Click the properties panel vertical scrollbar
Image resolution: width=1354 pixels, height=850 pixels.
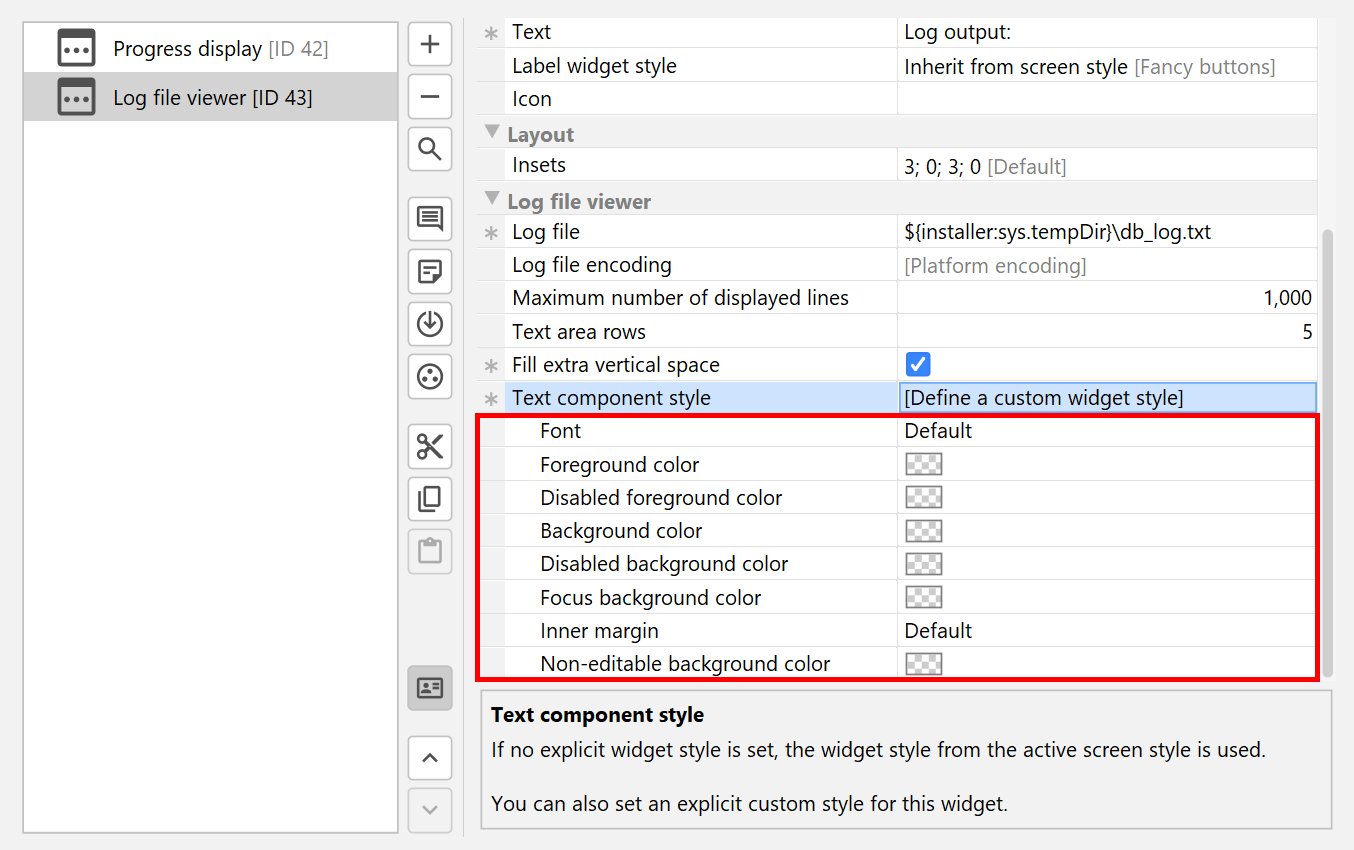pyautogui.click(x=1327, y=450)
